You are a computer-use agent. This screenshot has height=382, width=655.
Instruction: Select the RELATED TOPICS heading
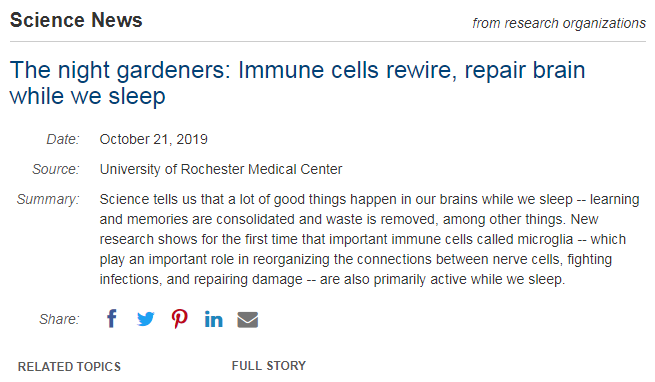click(x=69, y=367)
